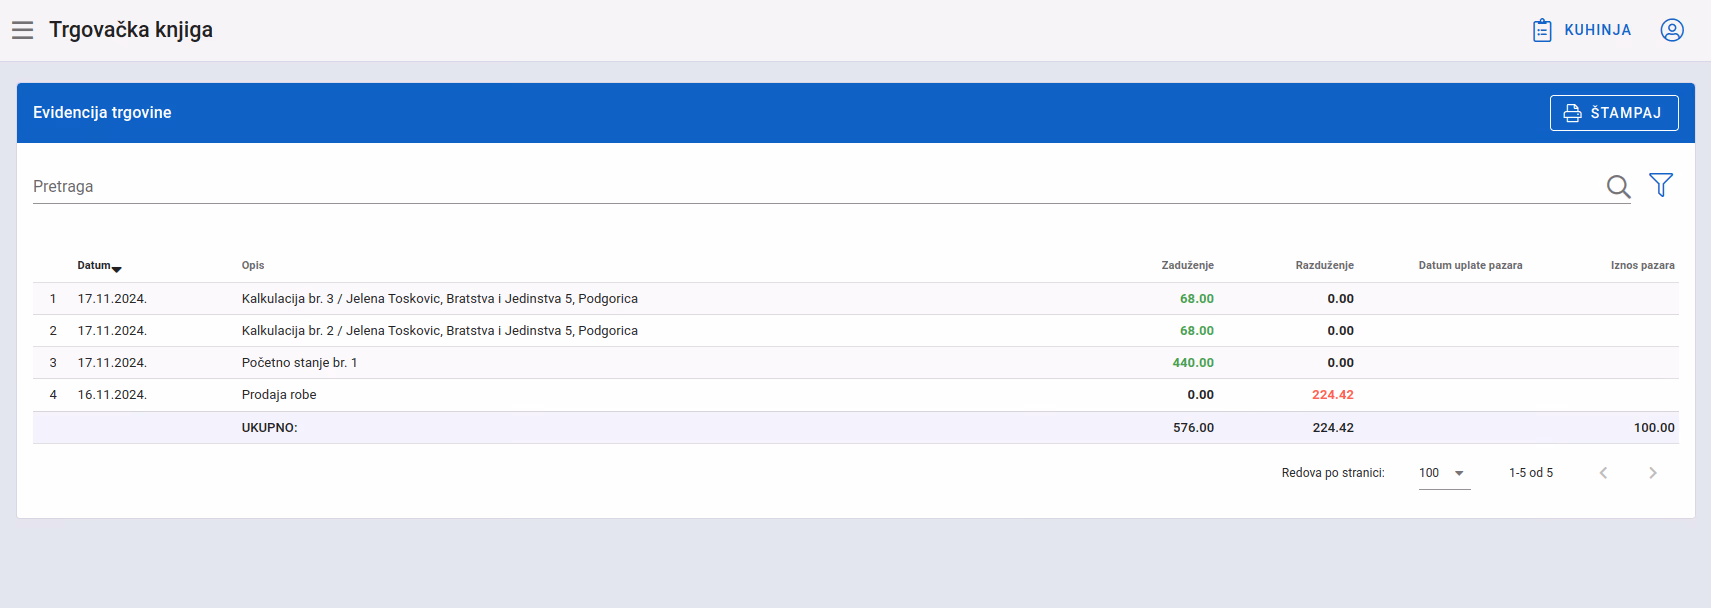1711x608 pixels.
Task: Click the Datum sort arrow
Action: 117,269
